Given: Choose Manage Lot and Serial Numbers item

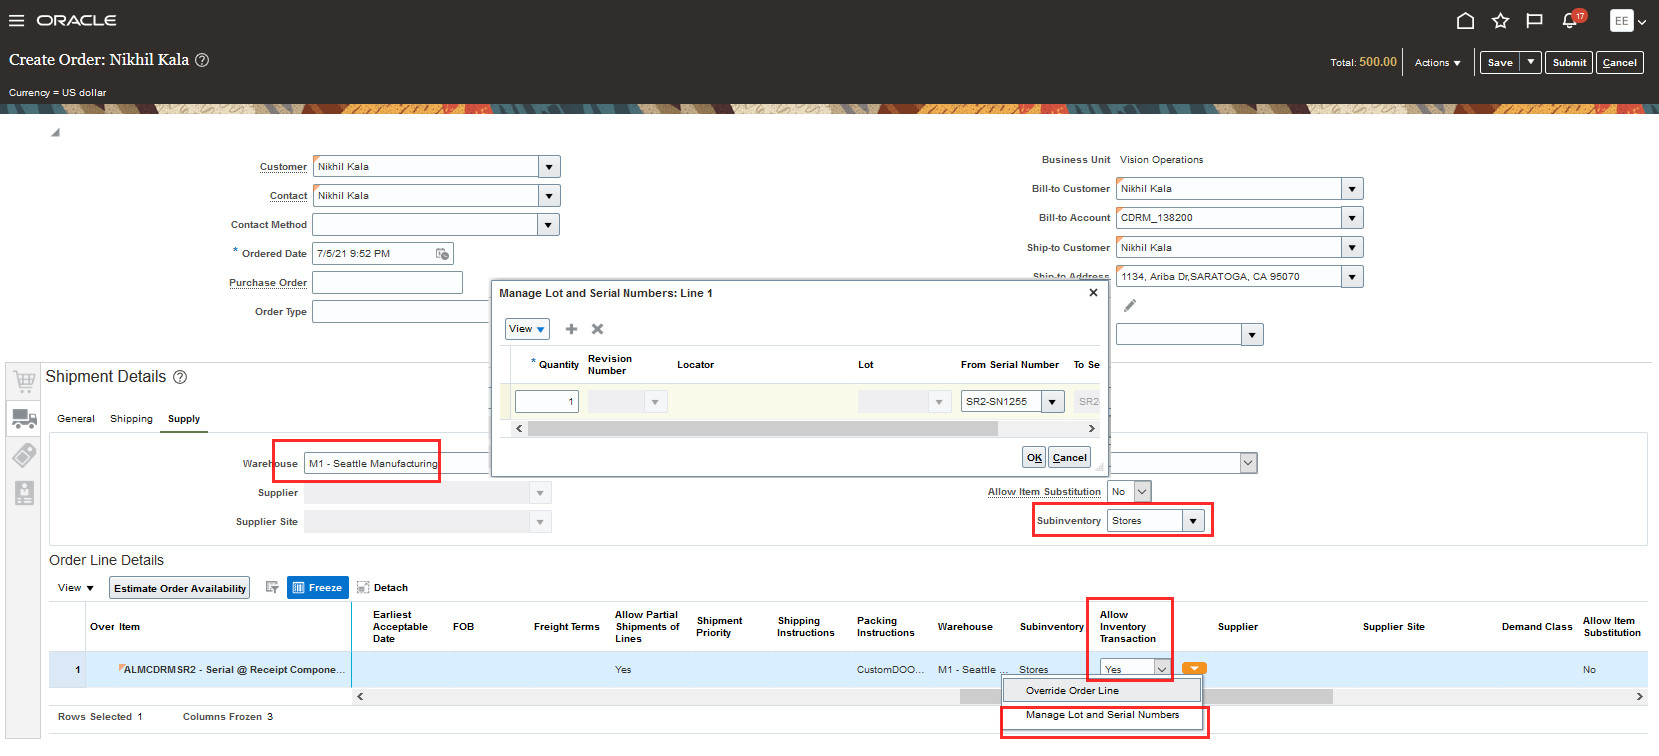Looking at the screenshot, I should point(1102,715).
